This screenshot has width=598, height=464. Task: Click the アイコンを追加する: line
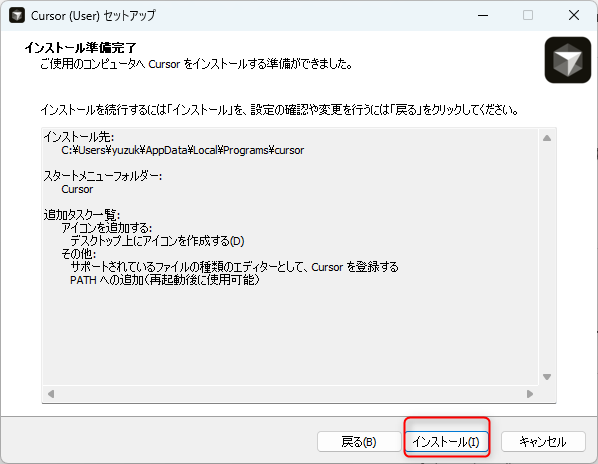[107, 228]
